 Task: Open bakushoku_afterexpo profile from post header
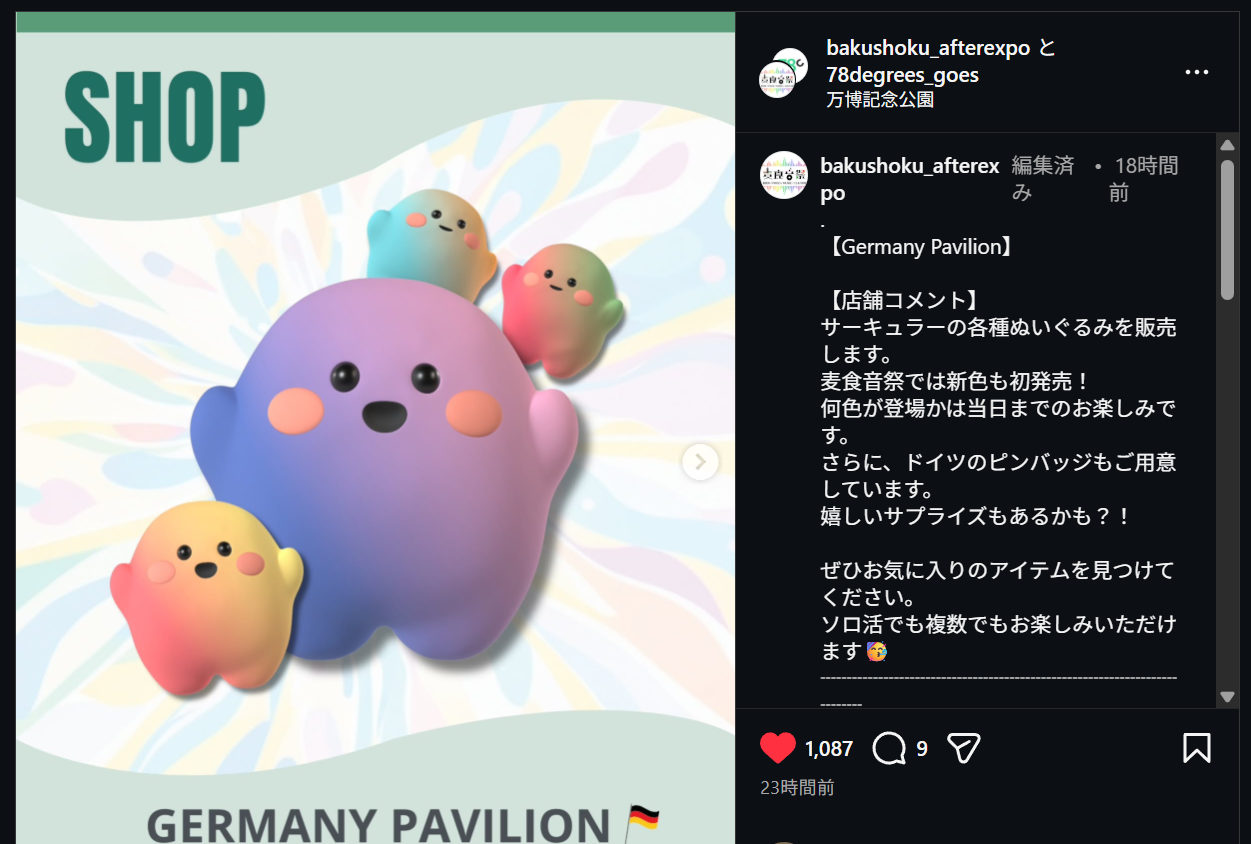point(928,48)
